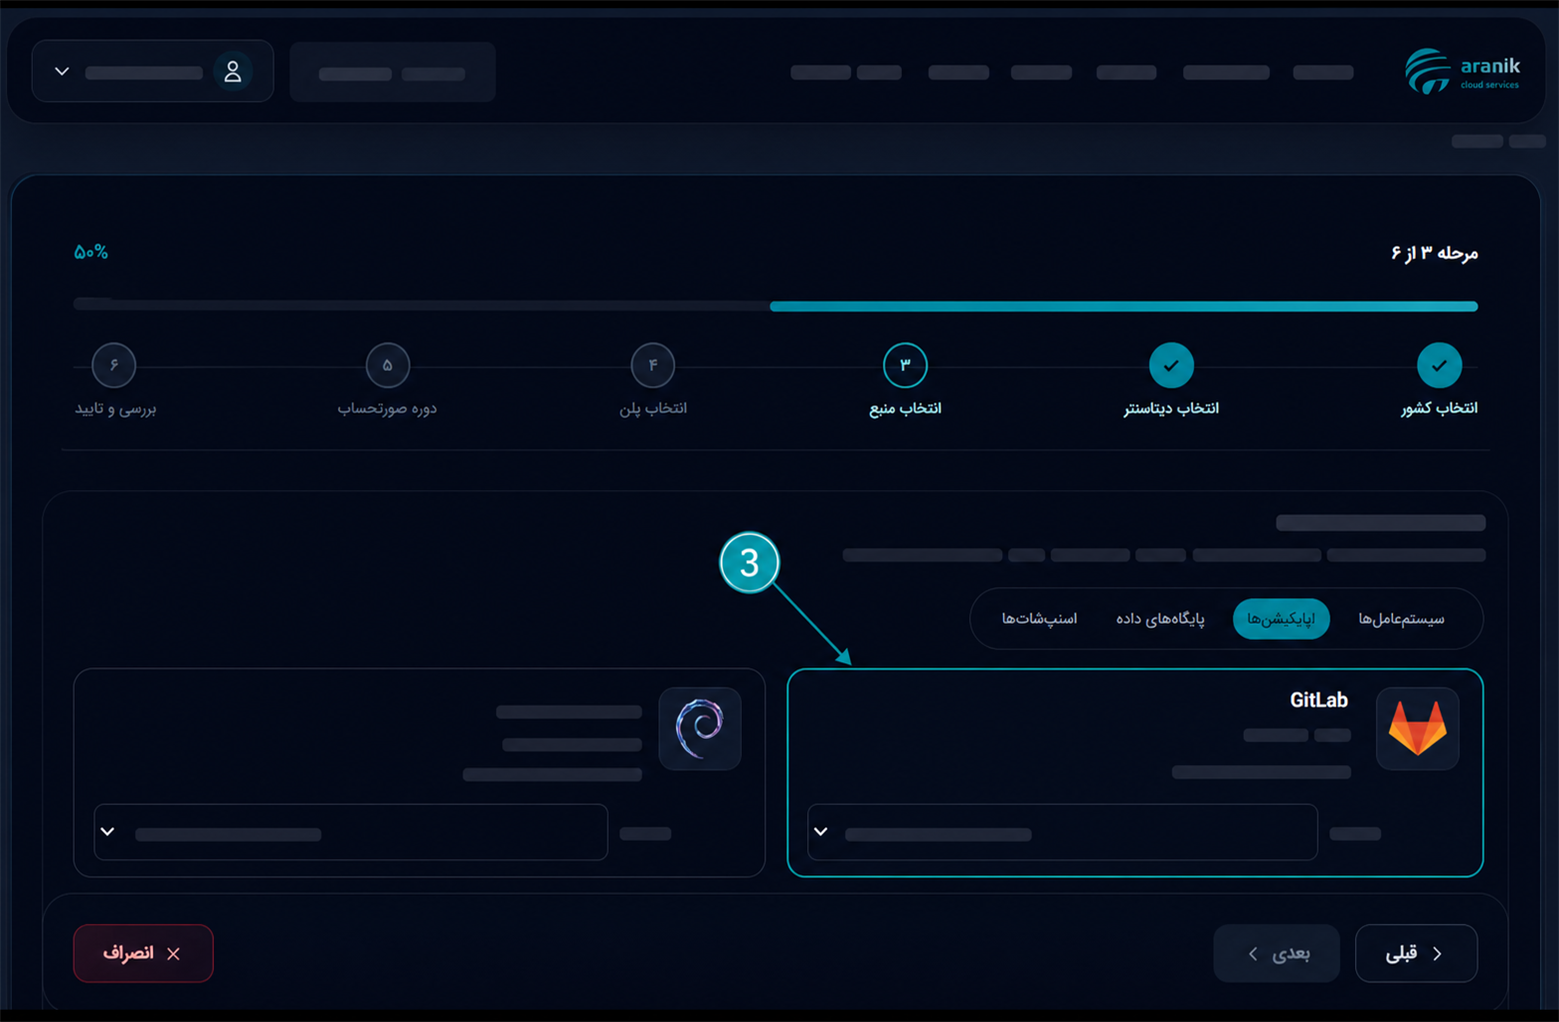The height and width of the screenshot is (1022, 1559).
Task: Click the مرحله ۳ از ۶ label
Action: pos(1434,253)
